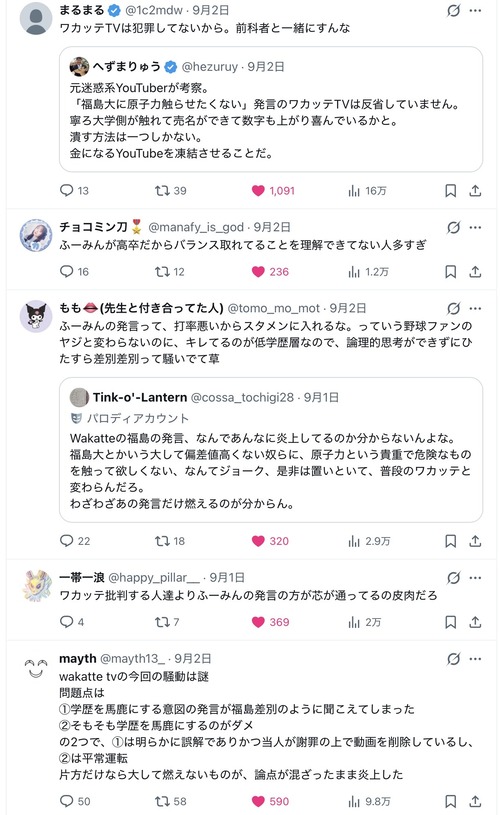This screenshot has height=815, width=500.
Task: Open Grok icon on チョコミン刀's post
Action: pos(454,228)
